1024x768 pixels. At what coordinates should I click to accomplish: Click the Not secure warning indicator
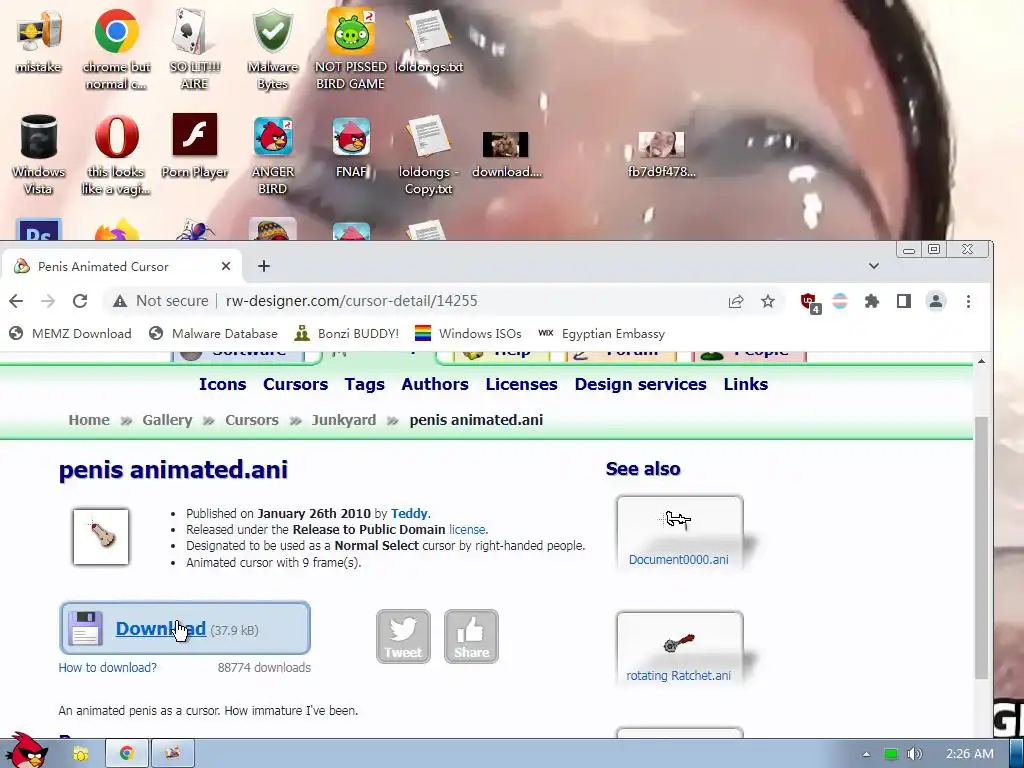click(160, 301)
